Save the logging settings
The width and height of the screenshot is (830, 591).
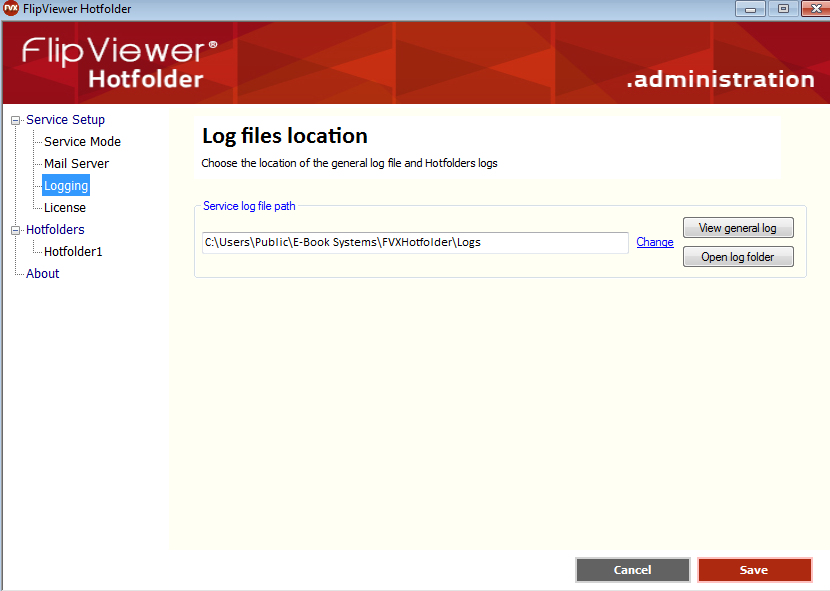pos(754,570)
